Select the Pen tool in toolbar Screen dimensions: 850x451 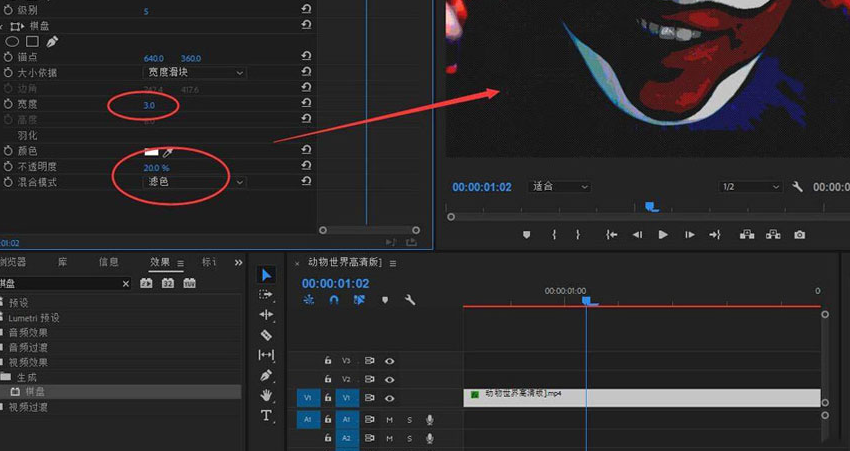[266, 375]
